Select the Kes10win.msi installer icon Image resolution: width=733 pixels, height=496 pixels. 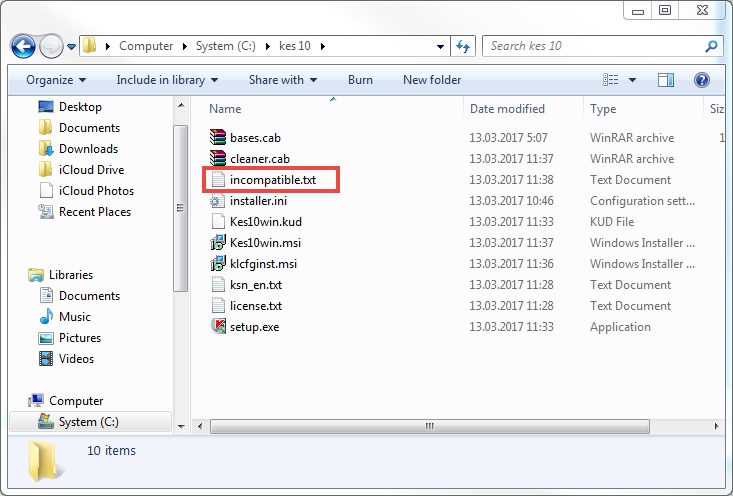coord(218,243)
